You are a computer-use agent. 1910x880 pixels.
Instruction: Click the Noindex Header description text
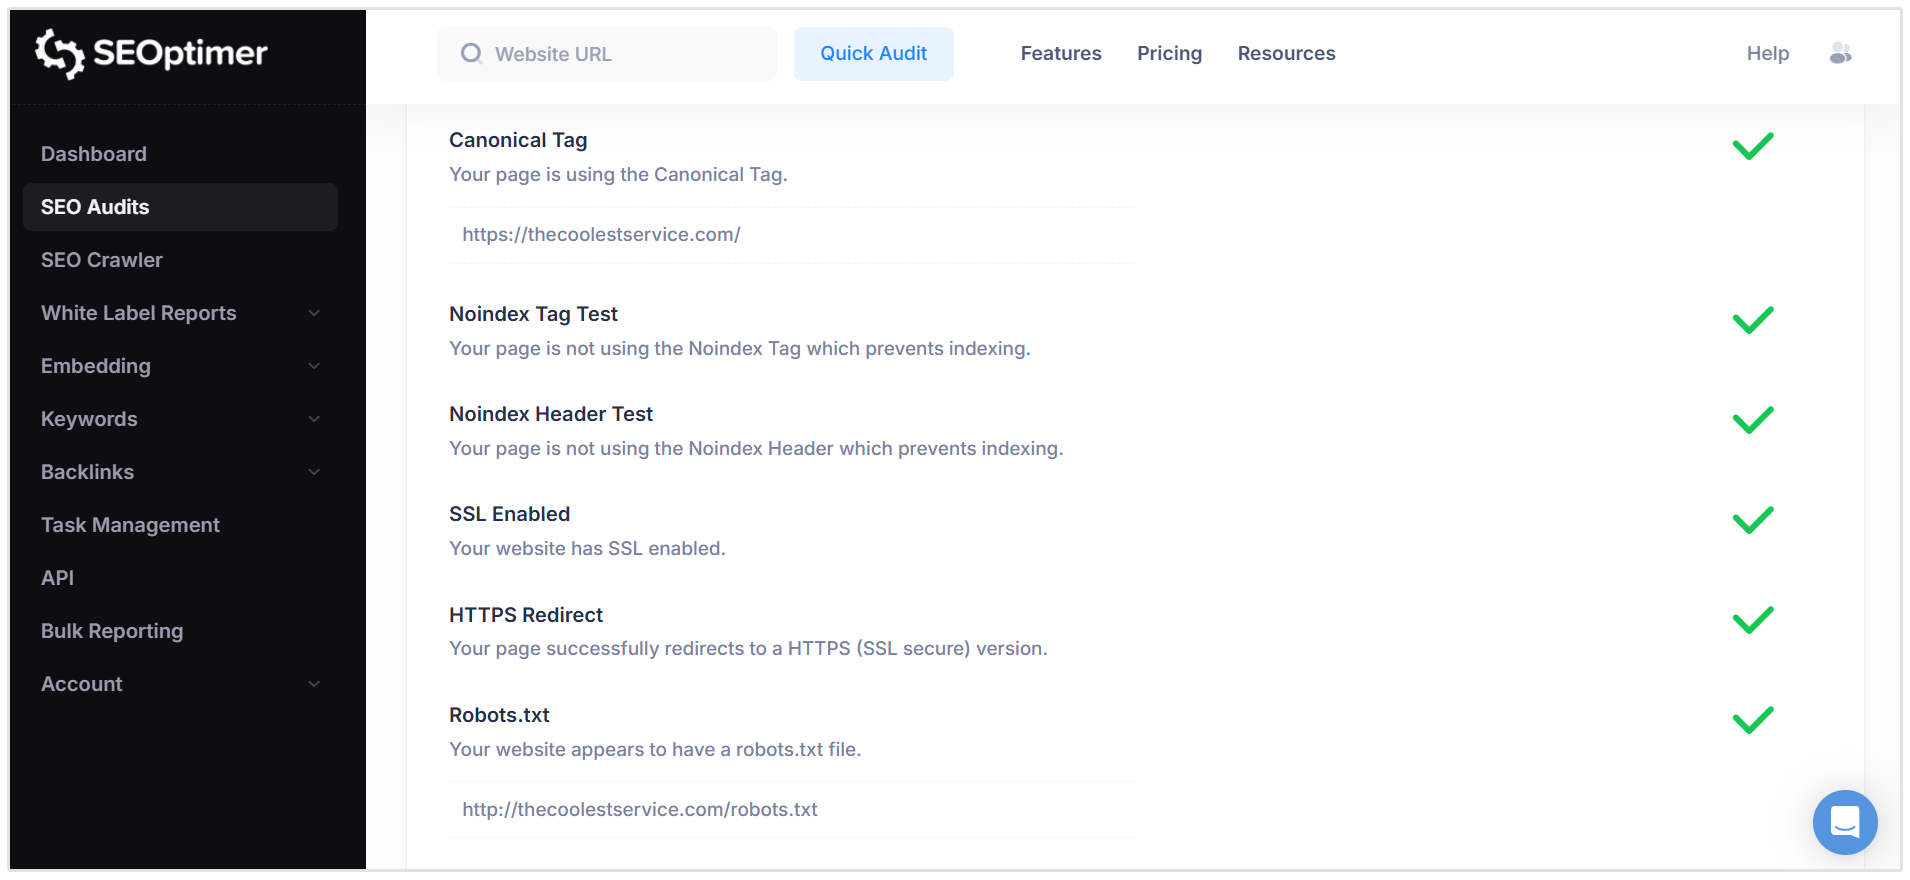click(756, 448)
